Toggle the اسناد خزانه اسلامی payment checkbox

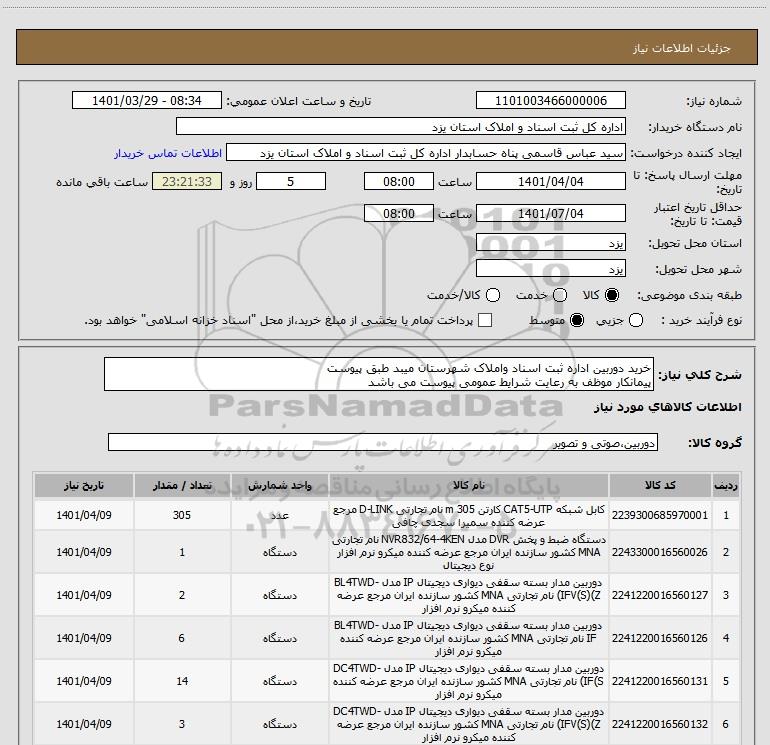[485, 321]
